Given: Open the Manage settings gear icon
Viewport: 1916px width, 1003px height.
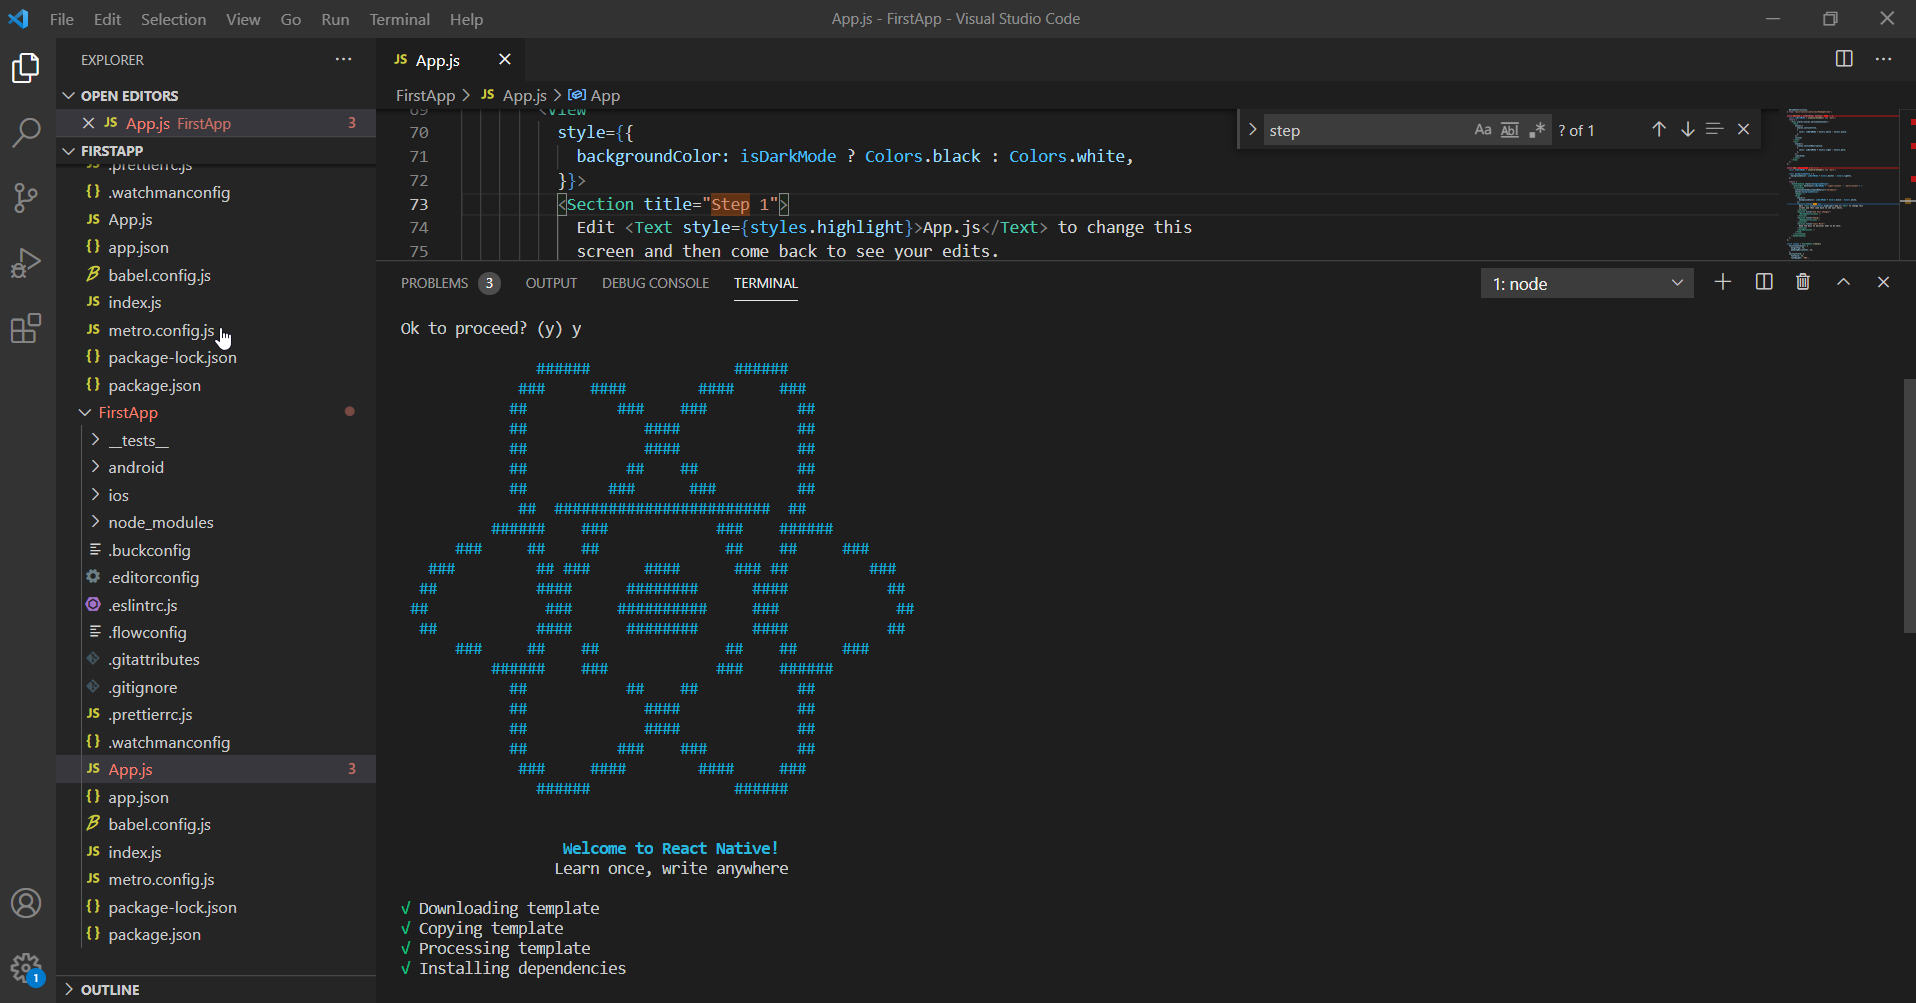Looking at the screenshot, I should [x=25, y=968].
